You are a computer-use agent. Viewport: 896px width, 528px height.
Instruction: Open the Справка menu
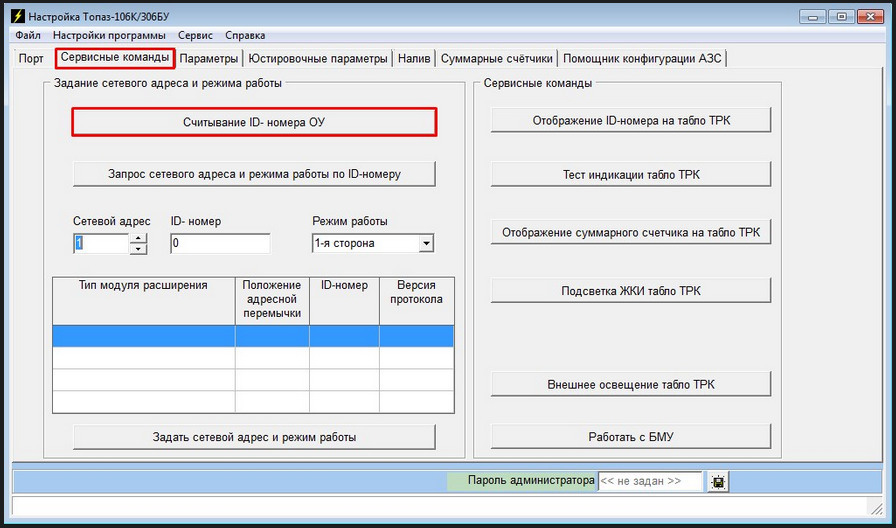(245, 35)
